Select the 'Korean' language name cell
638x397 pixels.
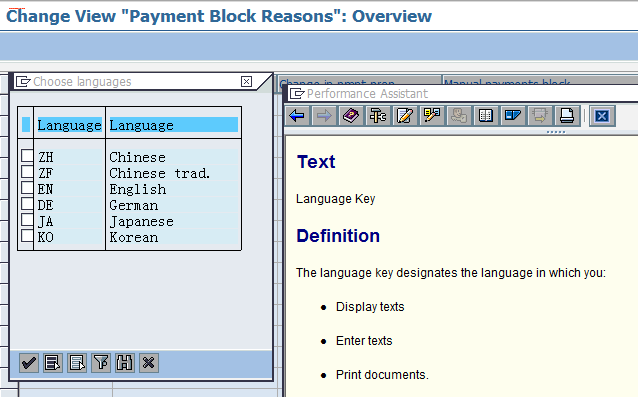[x=173, y=237]
